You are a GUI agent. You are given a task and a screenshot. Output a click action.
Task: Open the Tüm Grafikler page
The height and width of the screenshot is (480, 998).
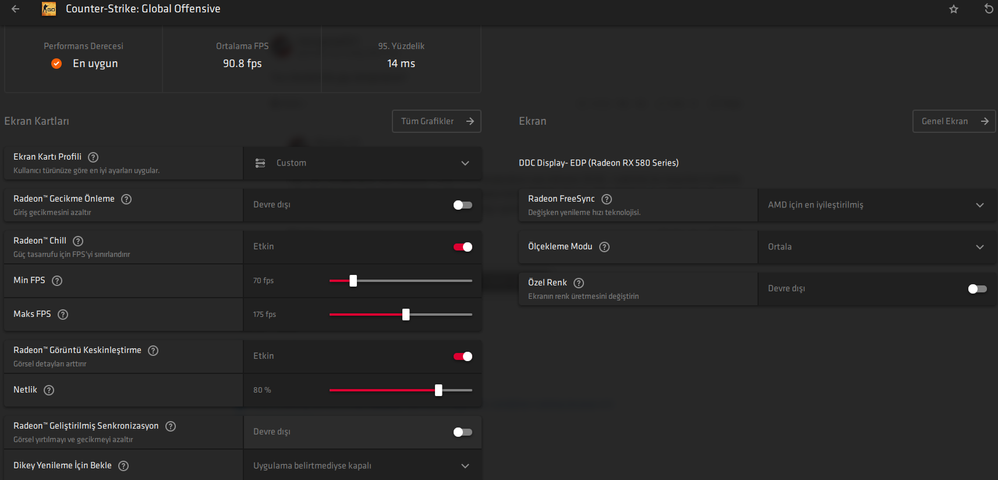(x=437, y=121)
